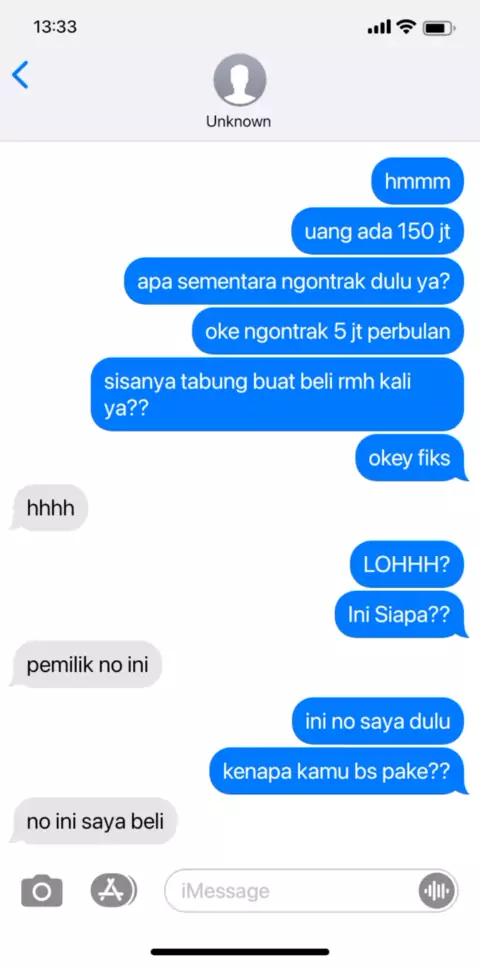Select the received "hhhh" message
Screen dimensions: 480x966
click(x=50, y=508)
